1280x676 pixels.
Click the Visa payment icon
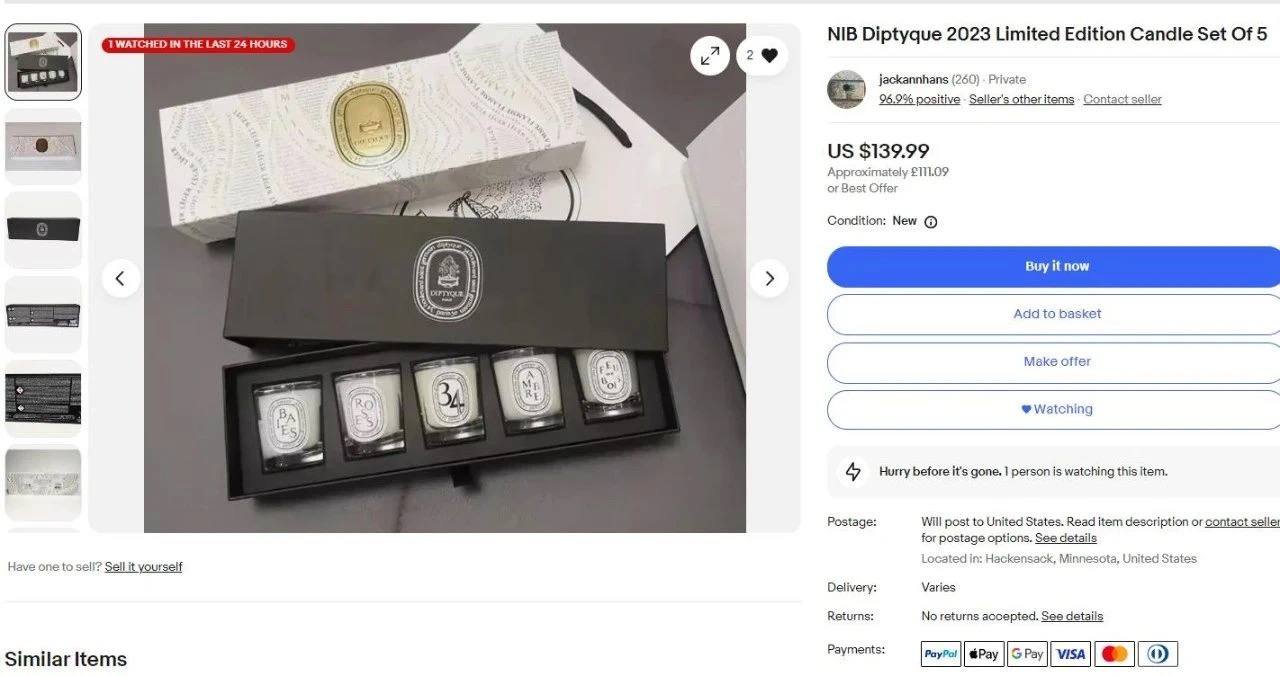tap(1071, 654)
